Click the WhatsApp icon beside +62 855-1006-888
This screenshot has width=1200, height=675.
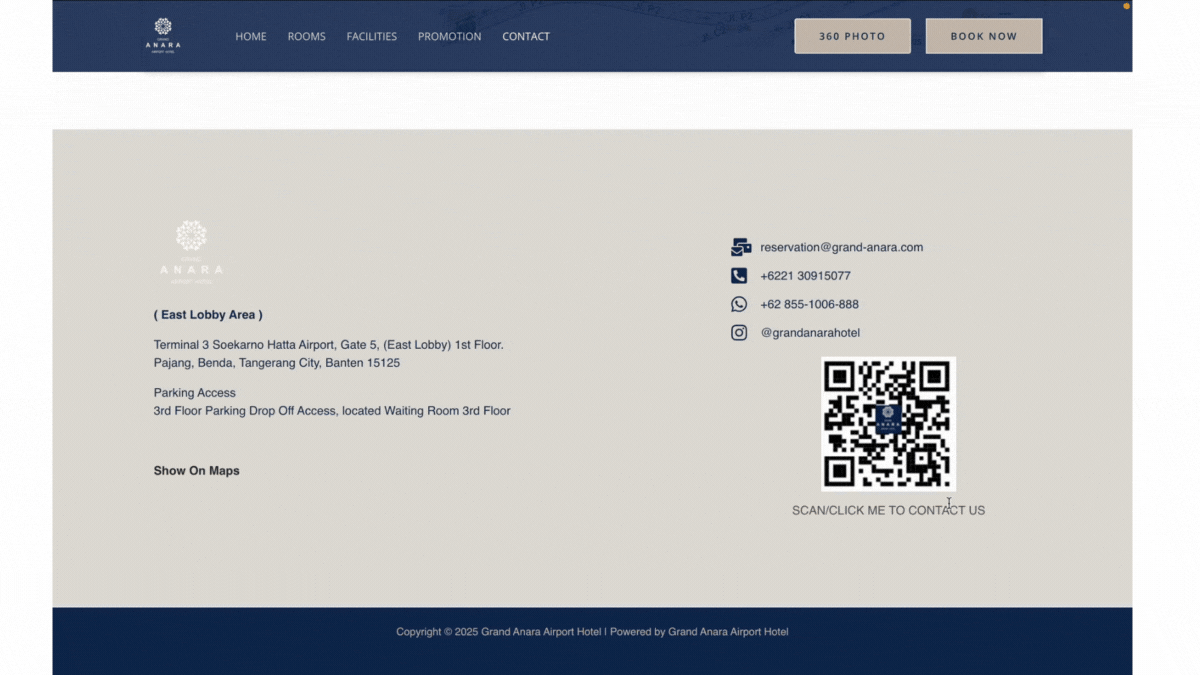pyautogui.click(x=739, y=304)
